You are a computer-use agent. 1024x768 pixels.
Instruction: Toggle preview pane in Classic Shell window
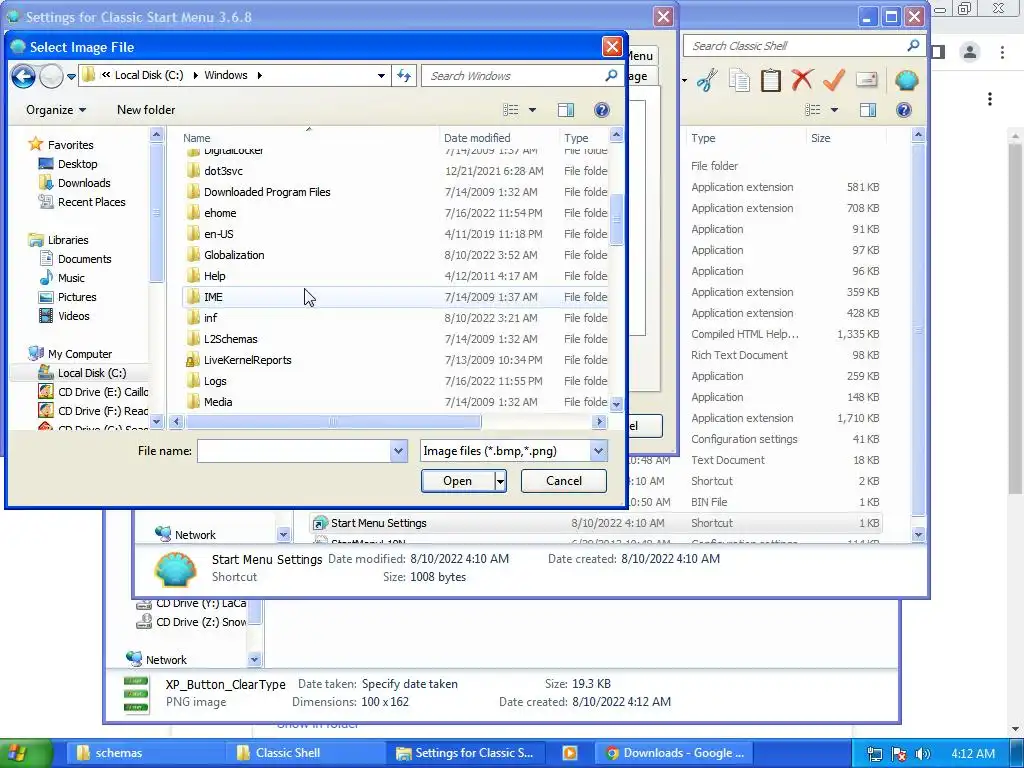868,110
